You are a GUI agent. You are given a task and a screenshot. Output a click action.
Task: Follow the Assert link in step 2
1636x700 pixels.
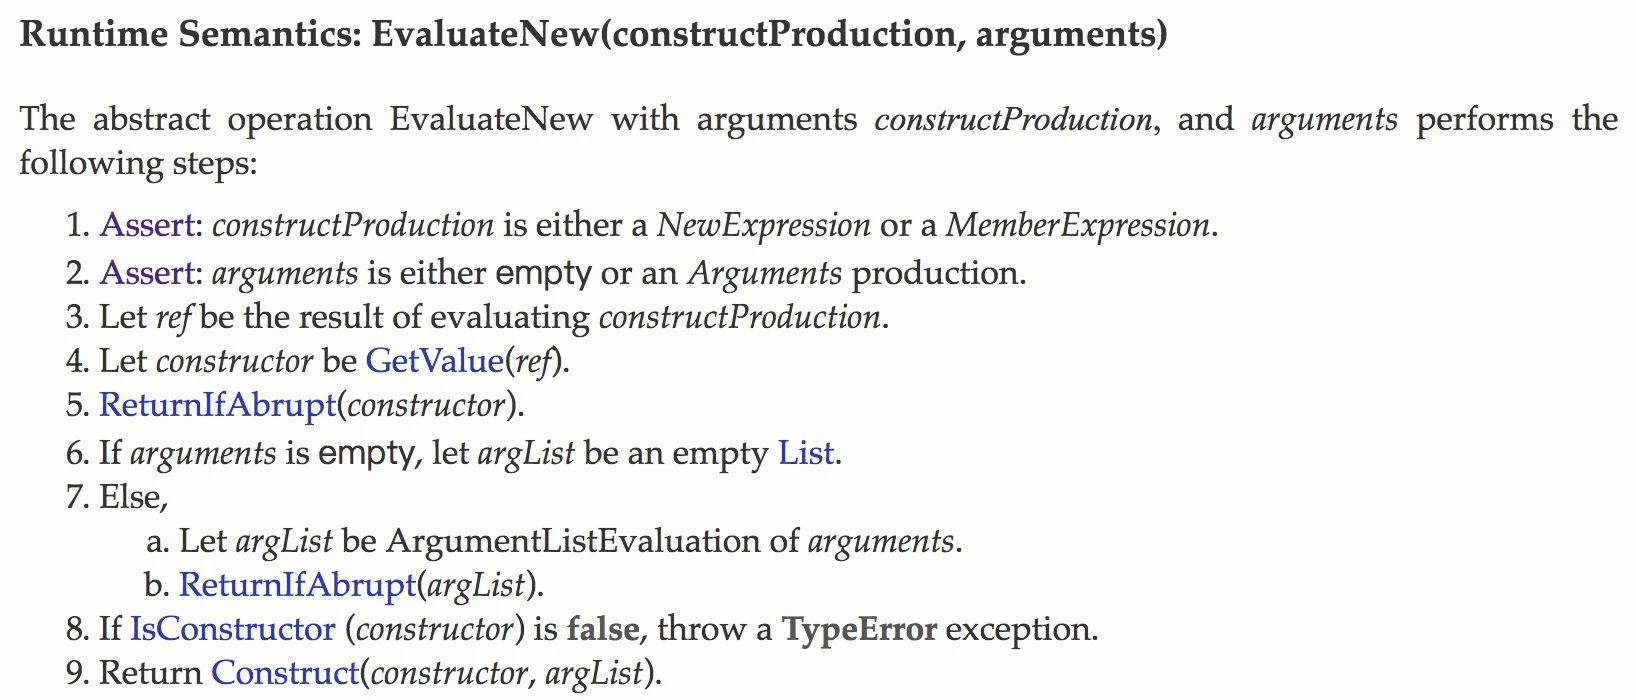point(148,273)
